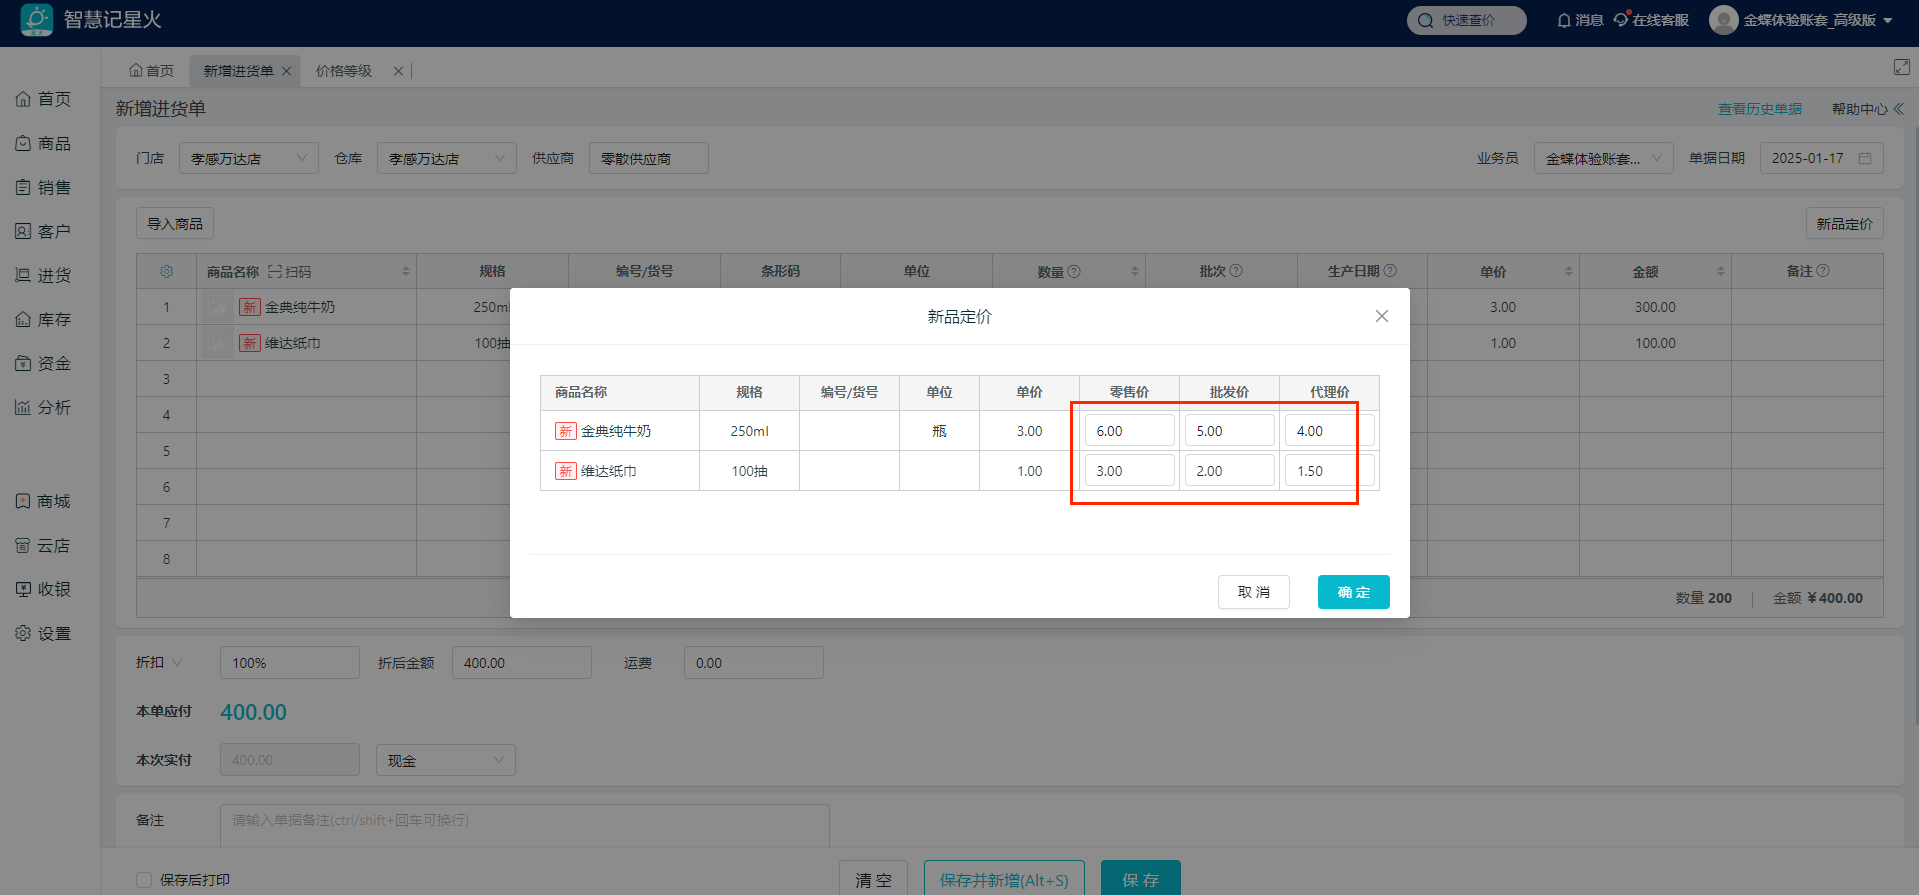Click the fullscreen expand icon

1901,67
